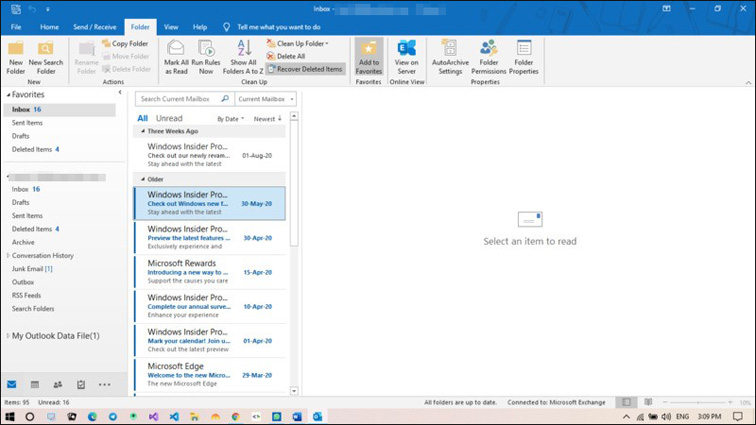This screenshot has height=425, width=756.
Task: Click the Tell me lightbulb icon
Action: pyautogui.click(x=226, y=27)
